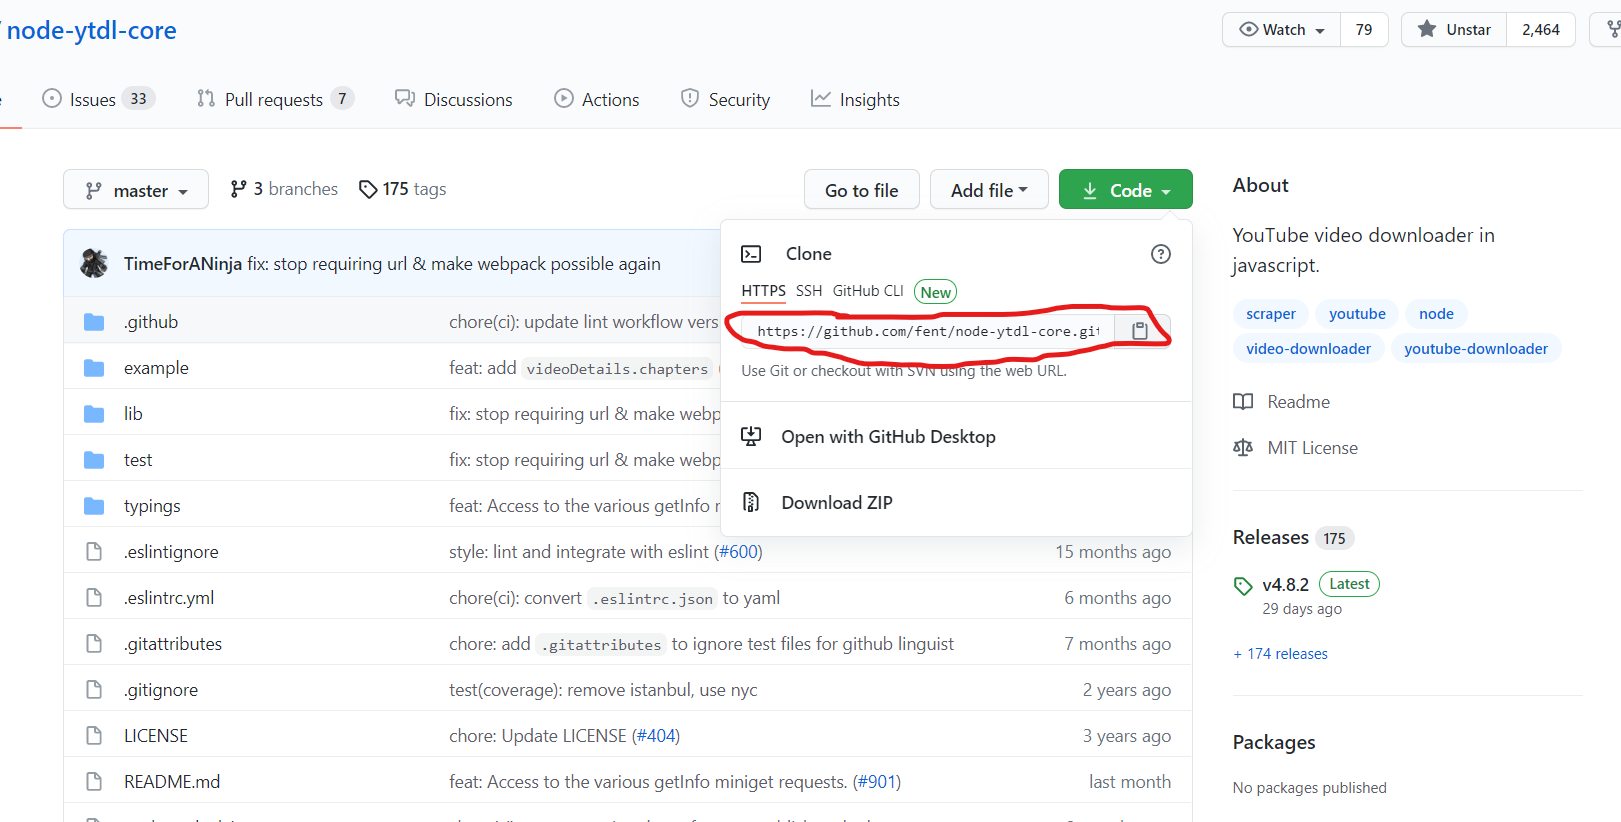Open the Insights tab
The height and width of the screenshot is (822, 1621).
click(x=855, y=99)
